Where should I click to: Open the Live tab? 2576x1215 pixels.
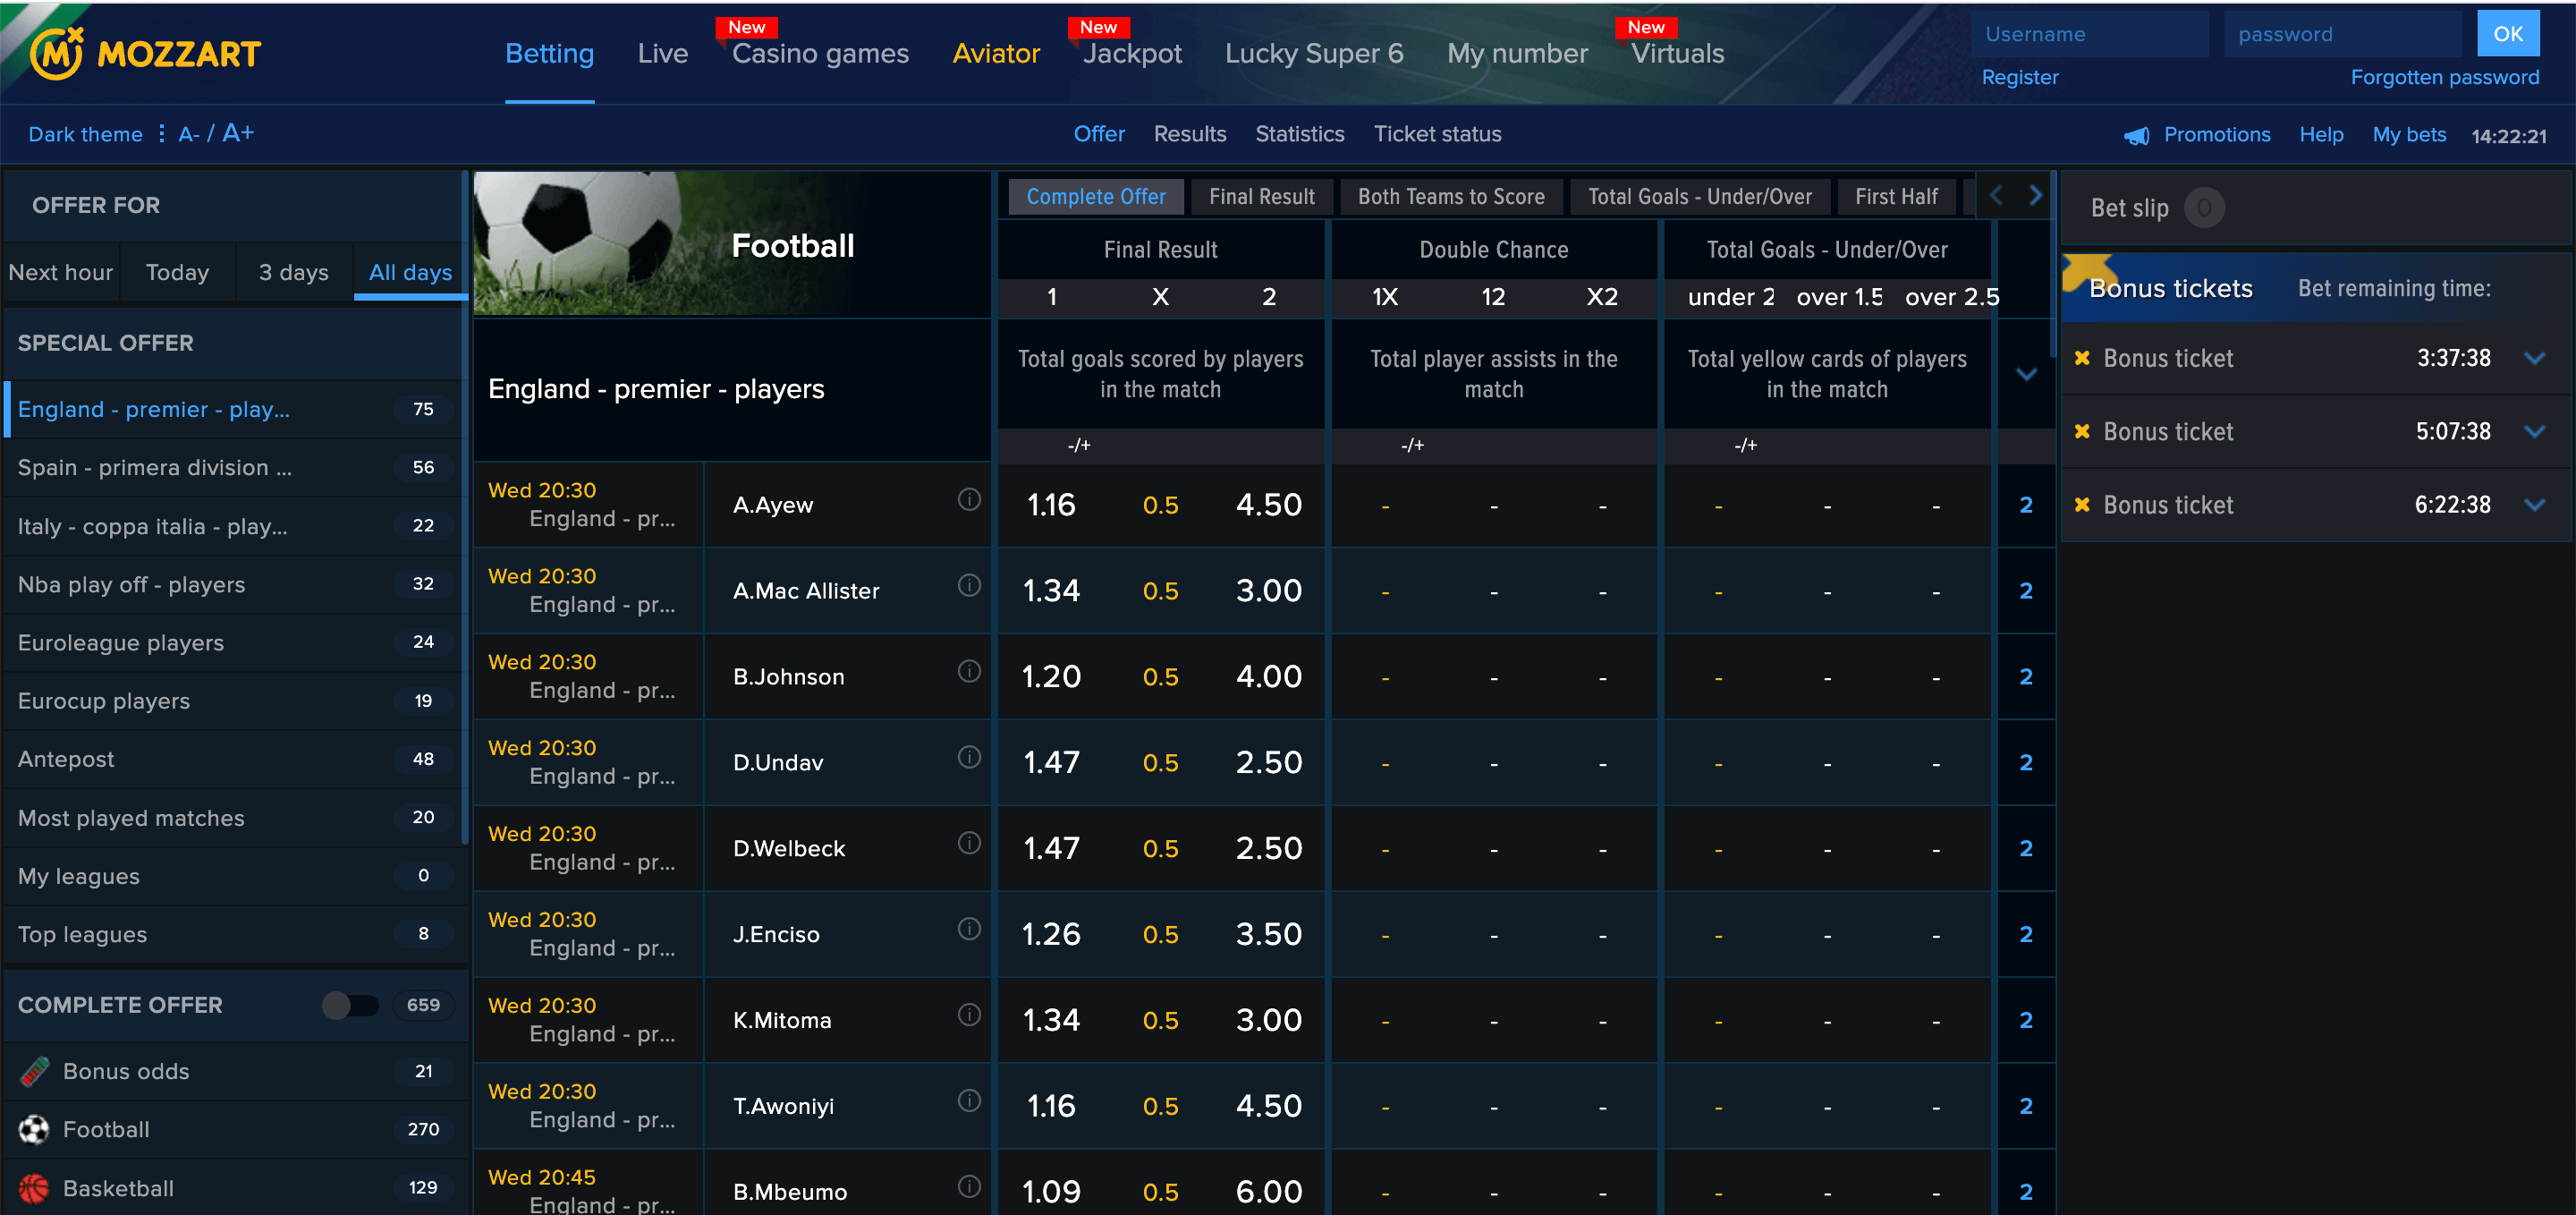662,53
